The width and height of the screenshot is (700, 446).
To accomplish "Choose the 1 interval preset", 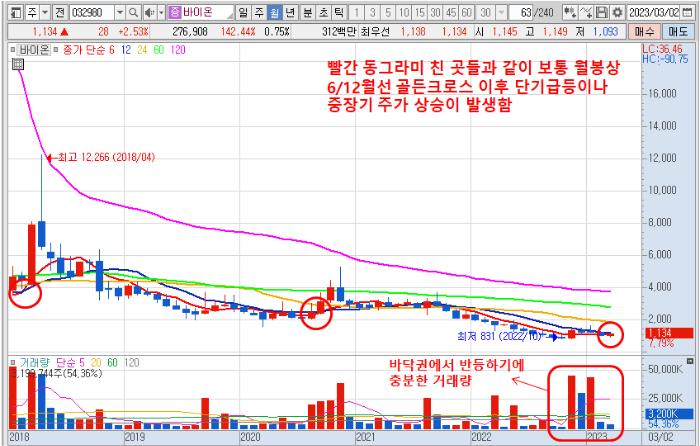I will [x=356, y=13].
